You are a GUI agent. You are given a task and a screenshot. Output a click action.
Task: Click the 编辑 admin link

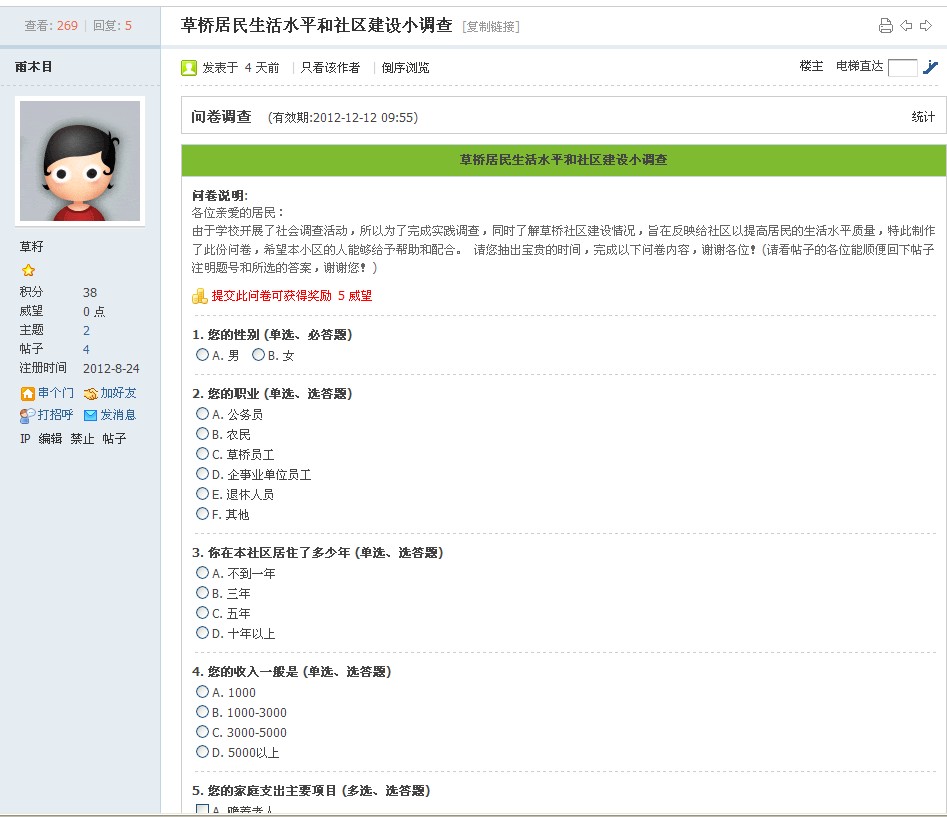50,438
